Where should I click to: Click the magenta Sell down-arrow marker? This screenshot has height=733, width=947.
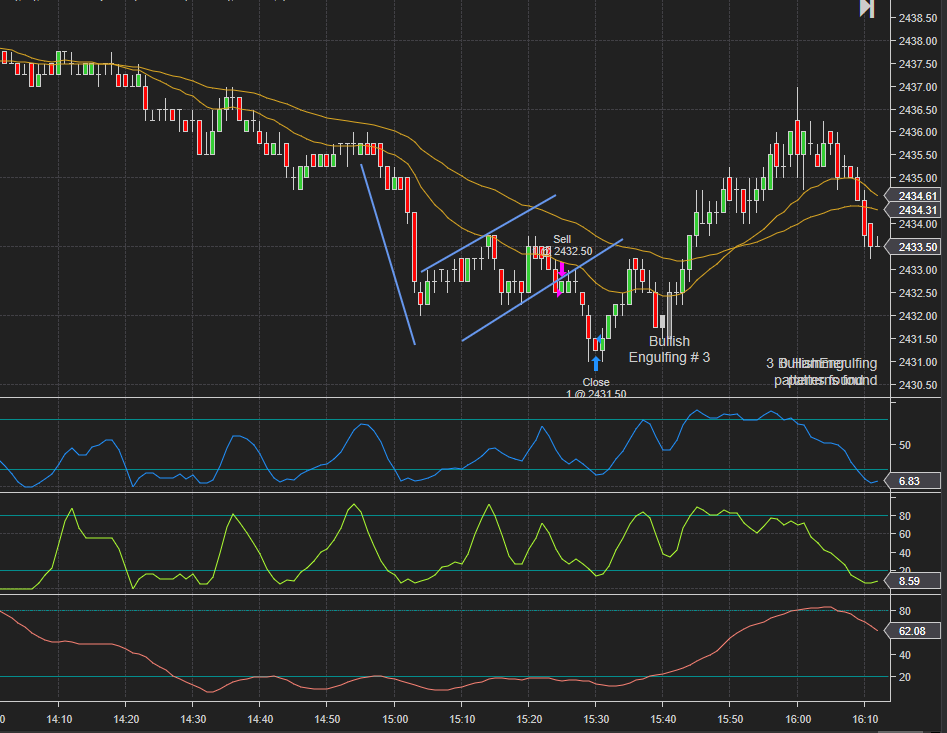tap(562, 270)
